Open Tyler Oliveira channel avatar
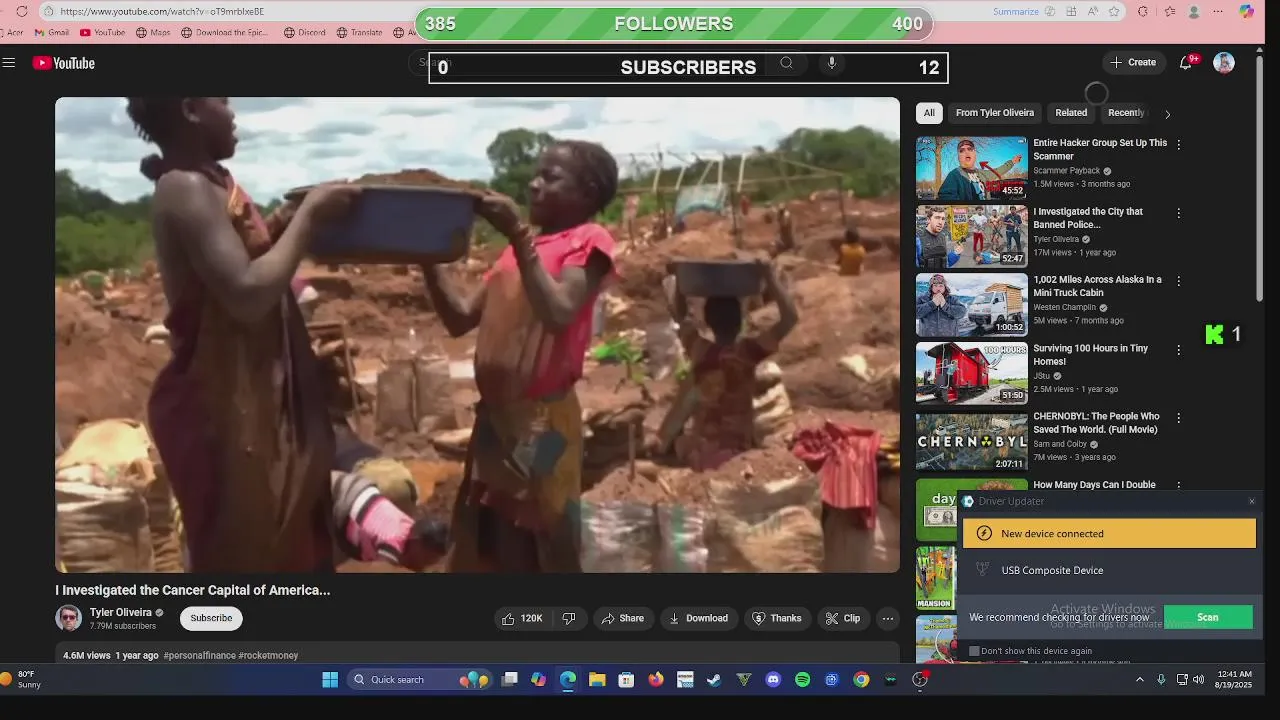Image resolution: width=1280 pixels, height=720 pixels. pyautogui.click(x=68, y=618)
